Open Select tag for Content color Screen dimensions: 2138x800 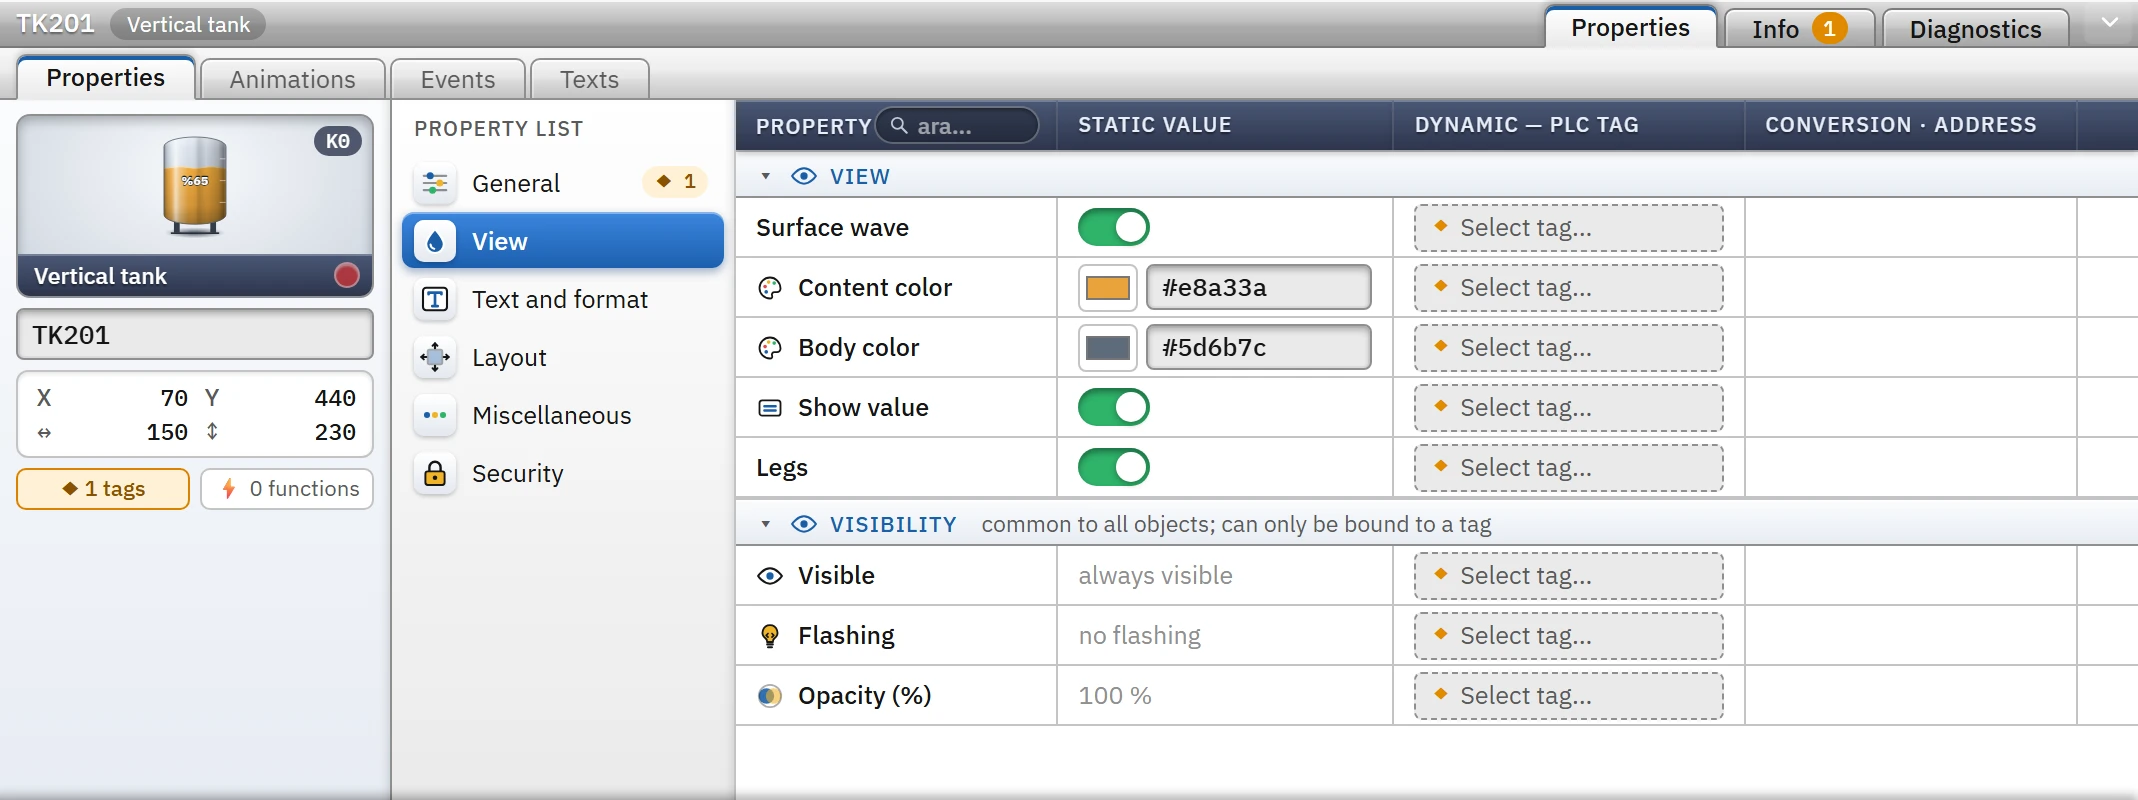click(1568, 288)
